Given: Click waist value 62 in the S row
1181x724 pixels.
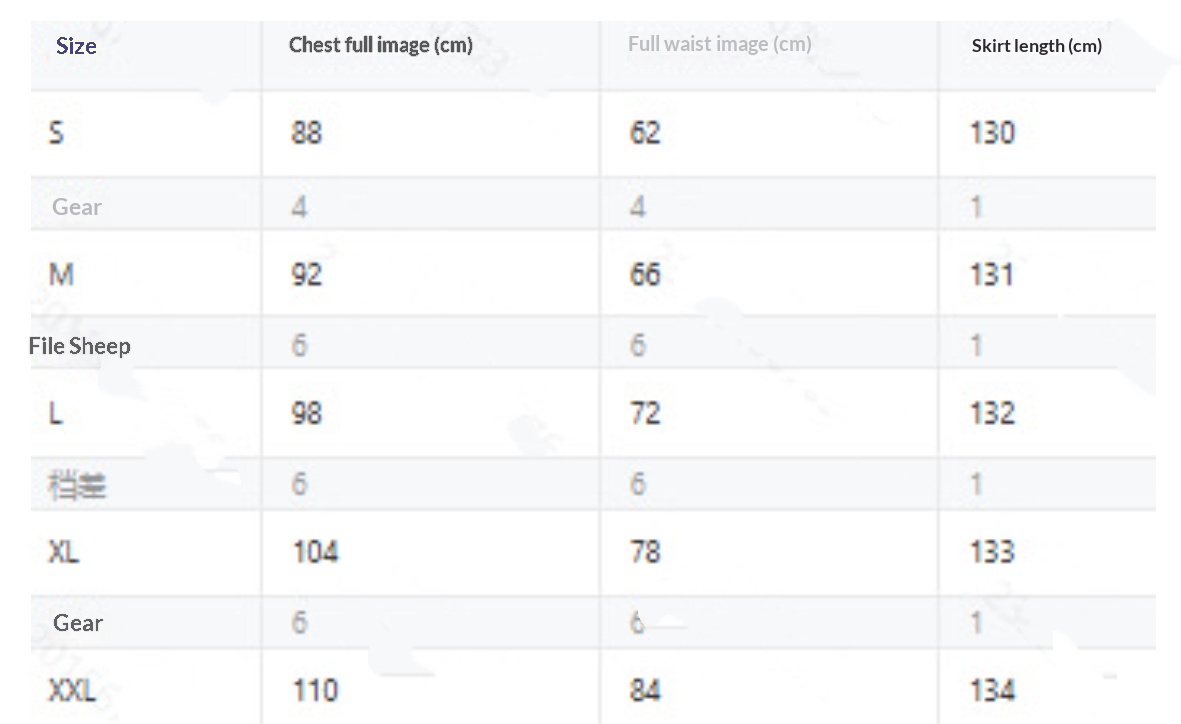Looking at the screenshot, I should 645,133.
